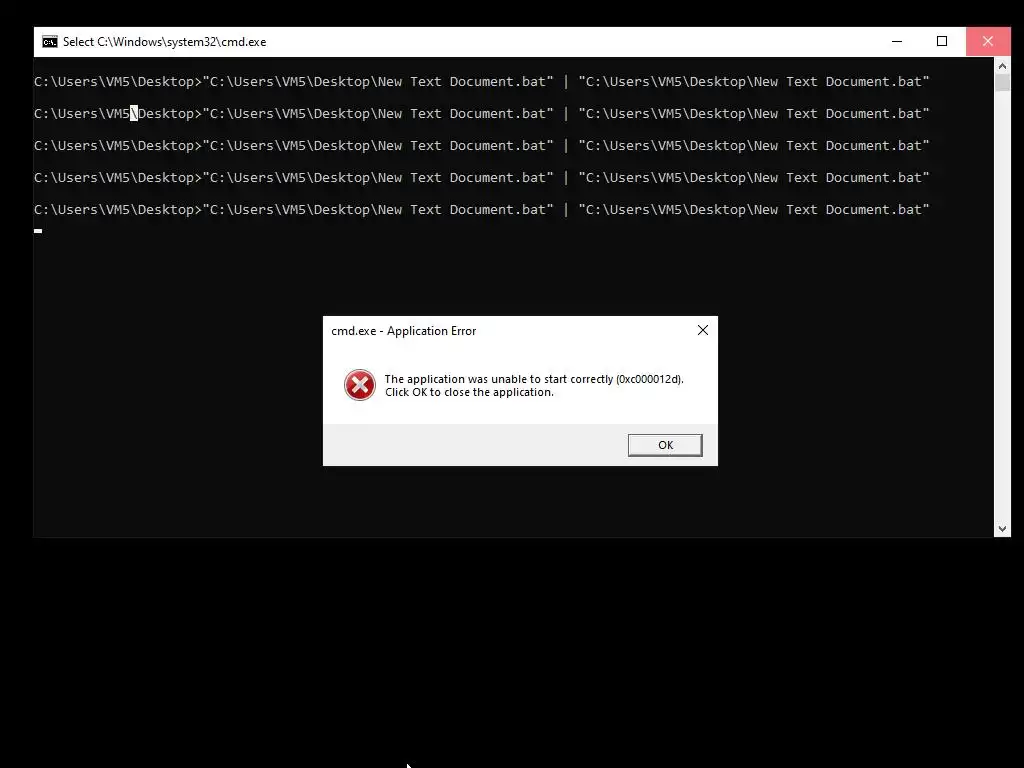Click the 'Click OK to close the application' text
Screen dimensions: 1024x768
tap(469, 392)
